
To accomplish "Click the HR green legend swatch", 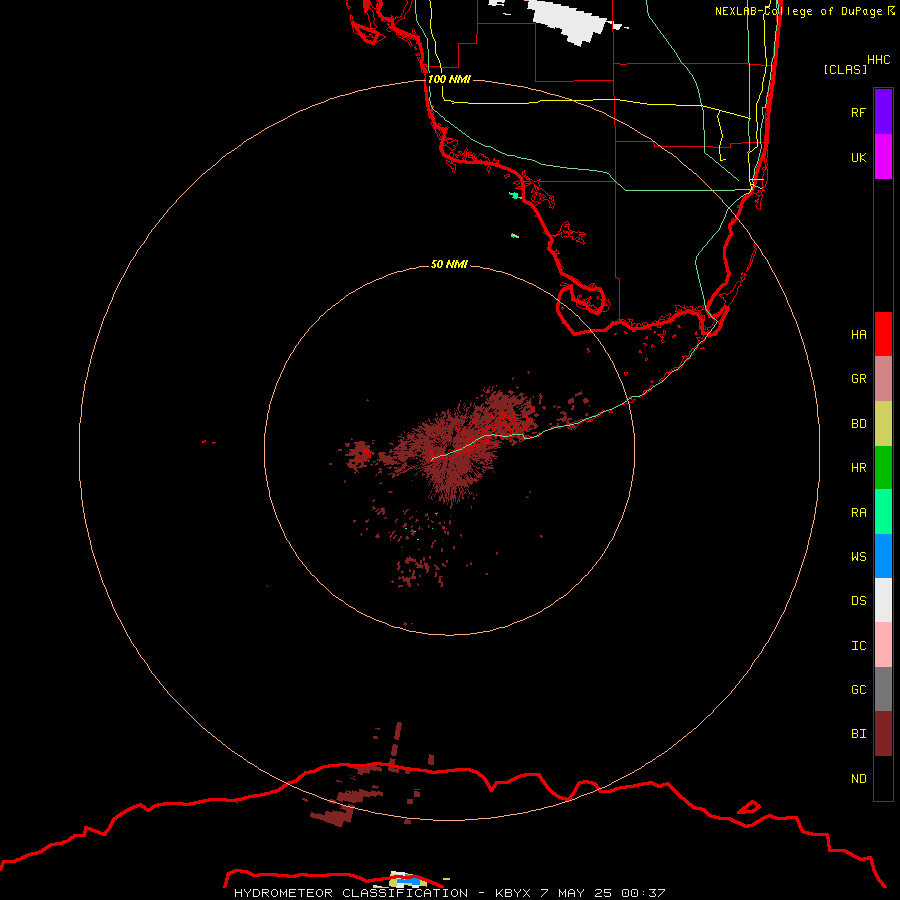I will point(883,468).
